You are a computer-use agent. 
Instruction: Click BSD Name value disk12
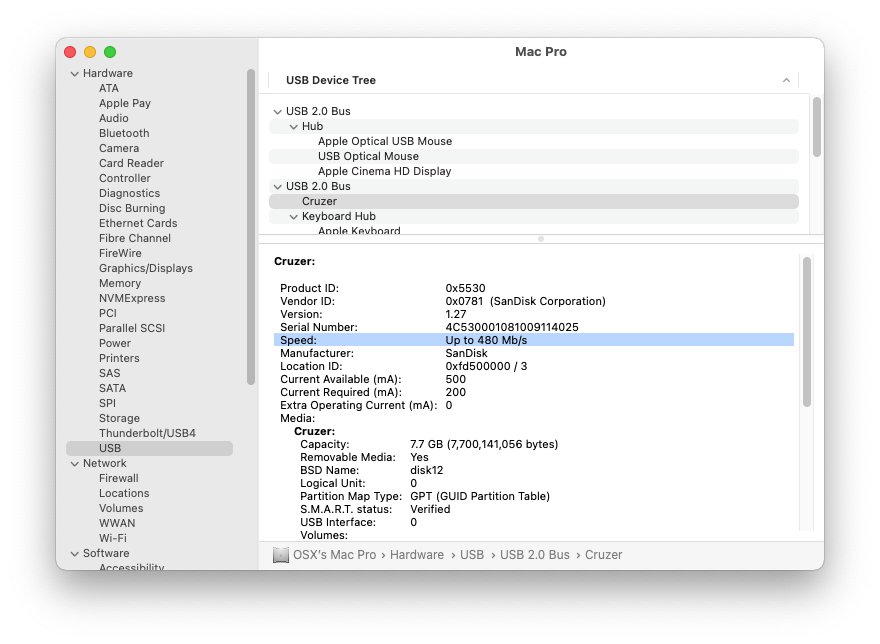pos(427,471)
